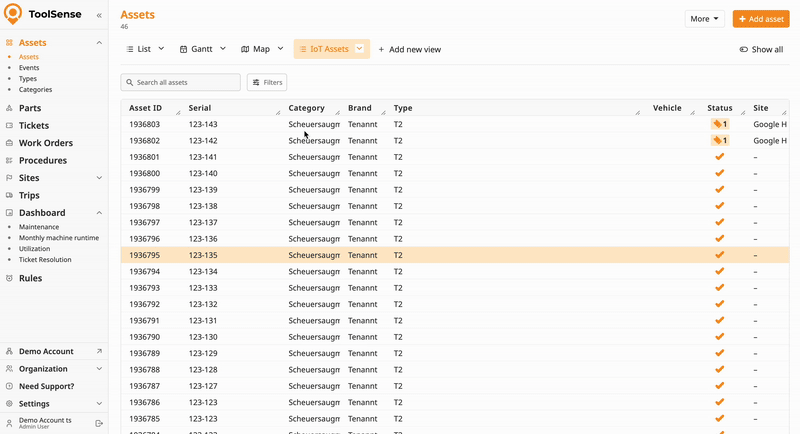Click the Assets grid icon in sidebar
The width and height of the screenshot is (800, 434).
pos(9,43)
